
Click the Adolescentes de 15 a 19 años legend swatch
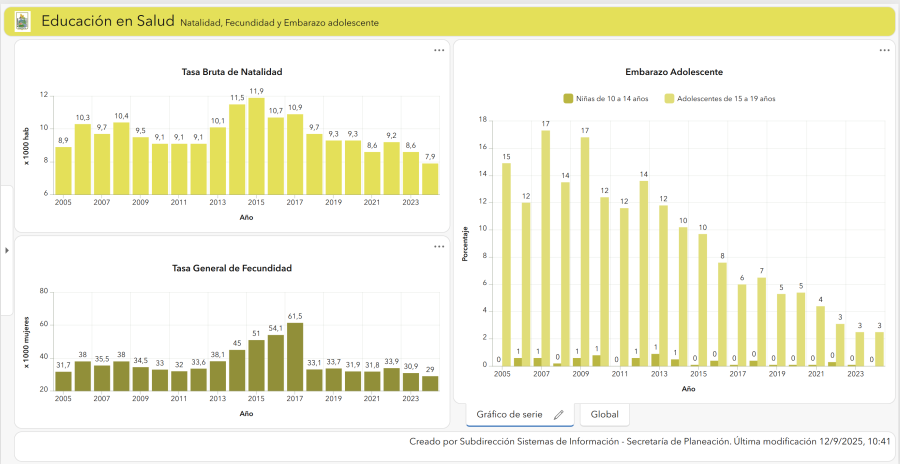(x=669, y=99)
